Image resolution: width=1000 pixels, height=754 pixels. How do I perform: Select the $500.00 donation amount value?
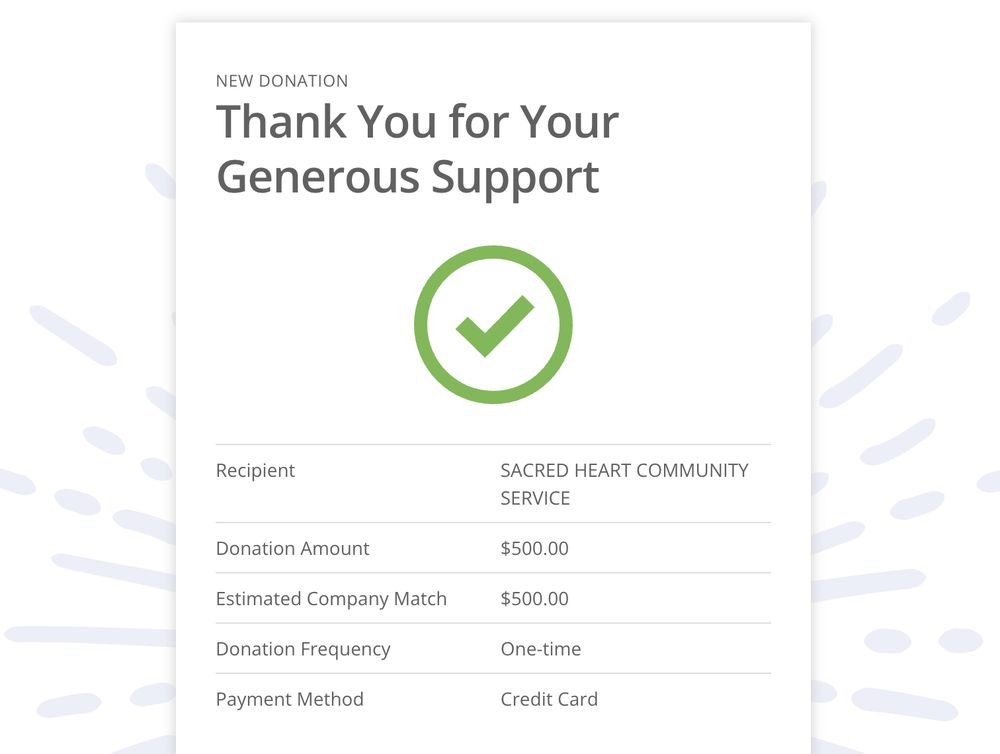(x=534, y=549)
